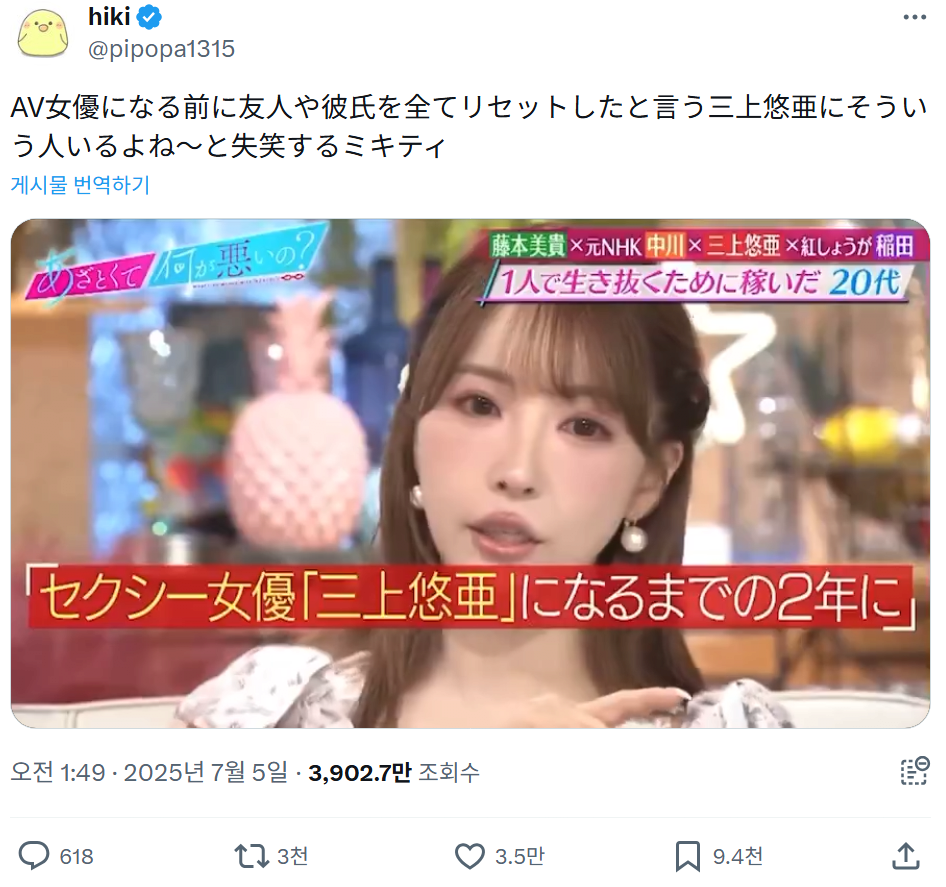The height and width of the screenshot is (887, 946).
Task: Play the embedded TV show video
Action: (470, 473)
